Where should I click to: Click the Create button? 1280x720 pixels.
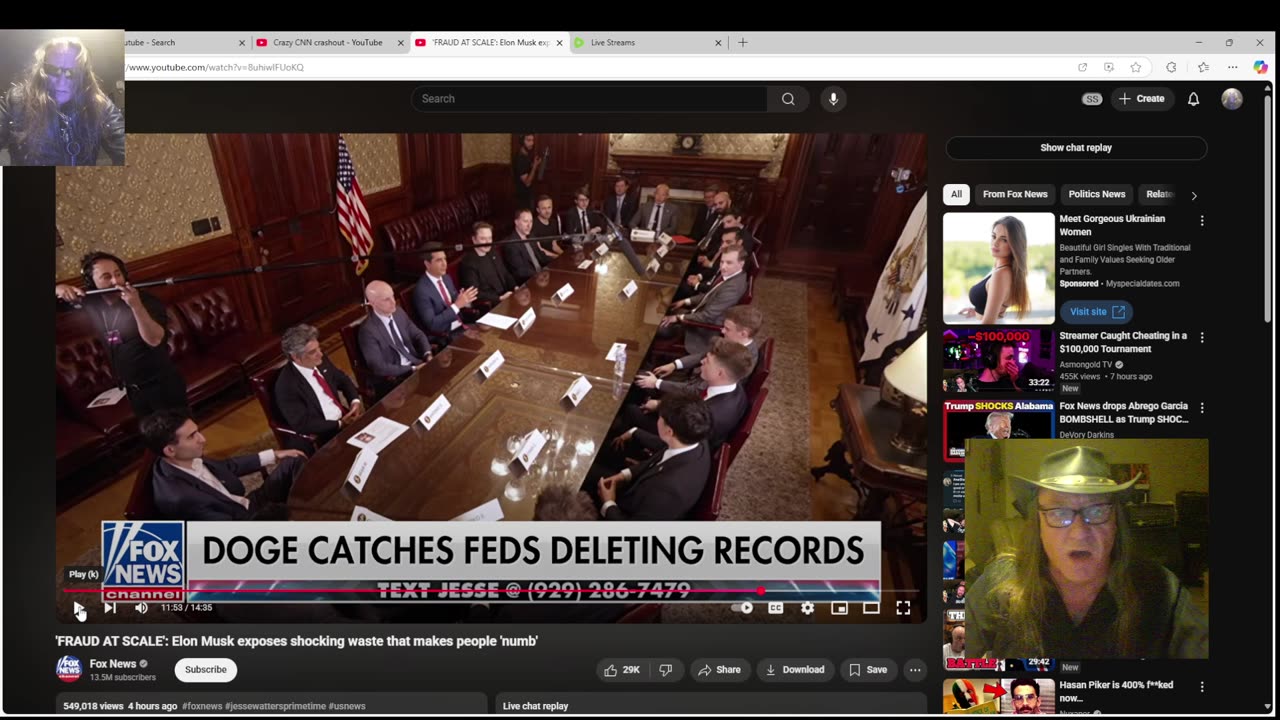(x=1141, y=99)
